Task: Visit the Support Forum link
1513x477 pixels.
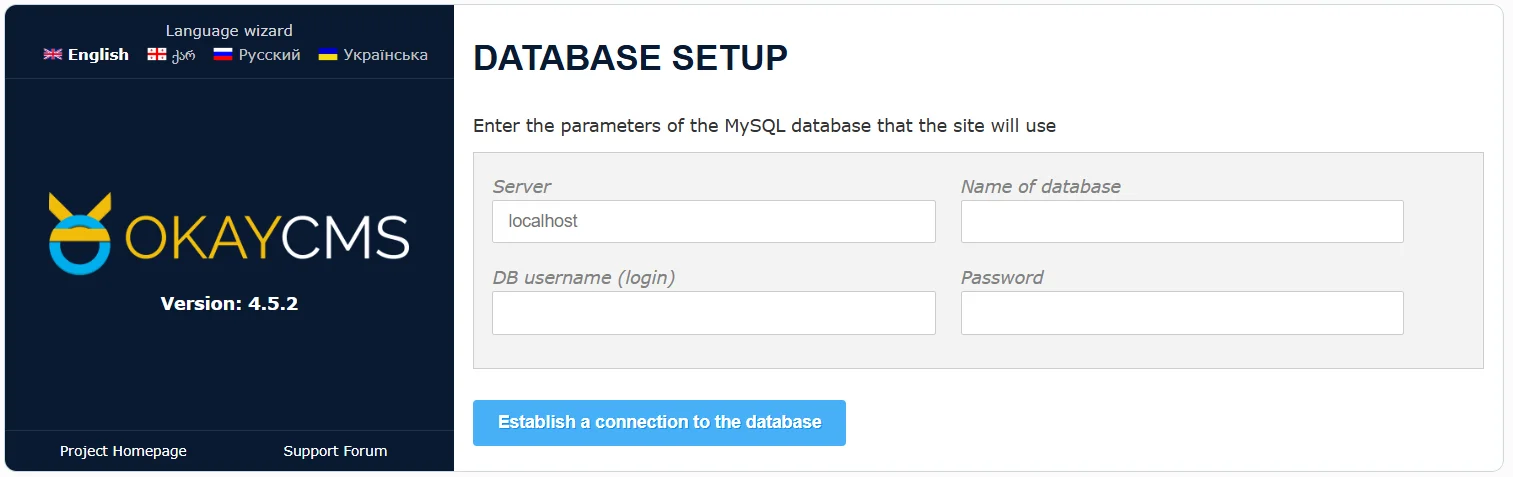Action: [335, 451]
